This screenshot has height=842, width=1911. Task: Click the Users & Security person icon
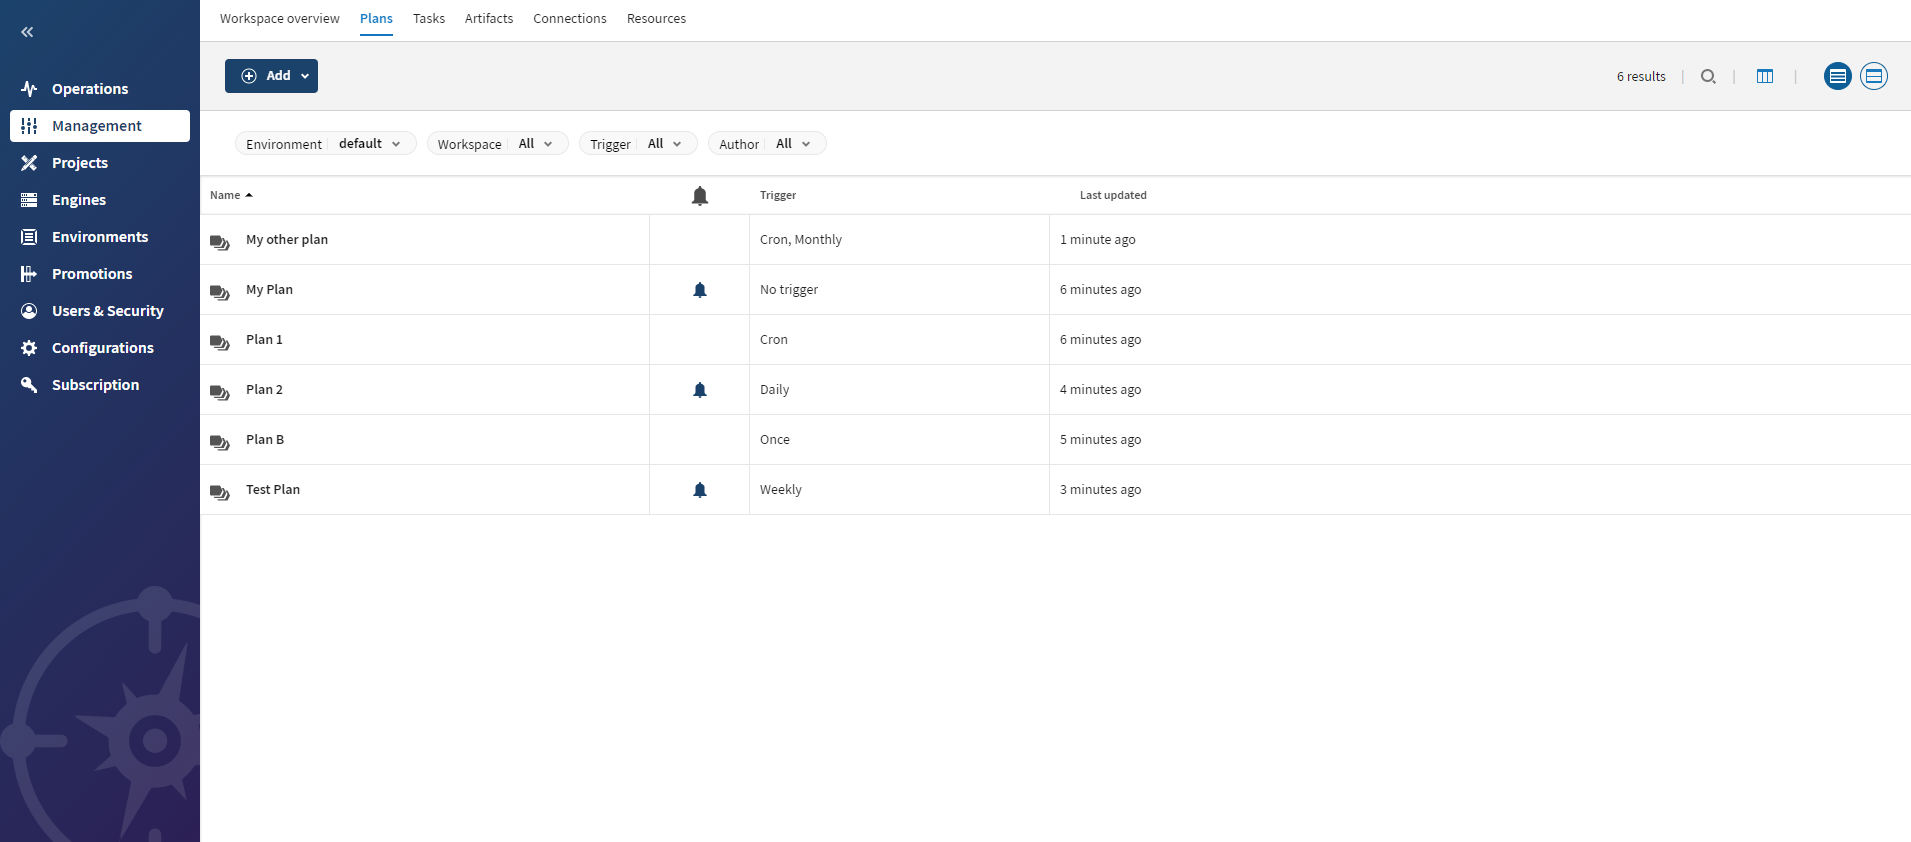(29, 311)
